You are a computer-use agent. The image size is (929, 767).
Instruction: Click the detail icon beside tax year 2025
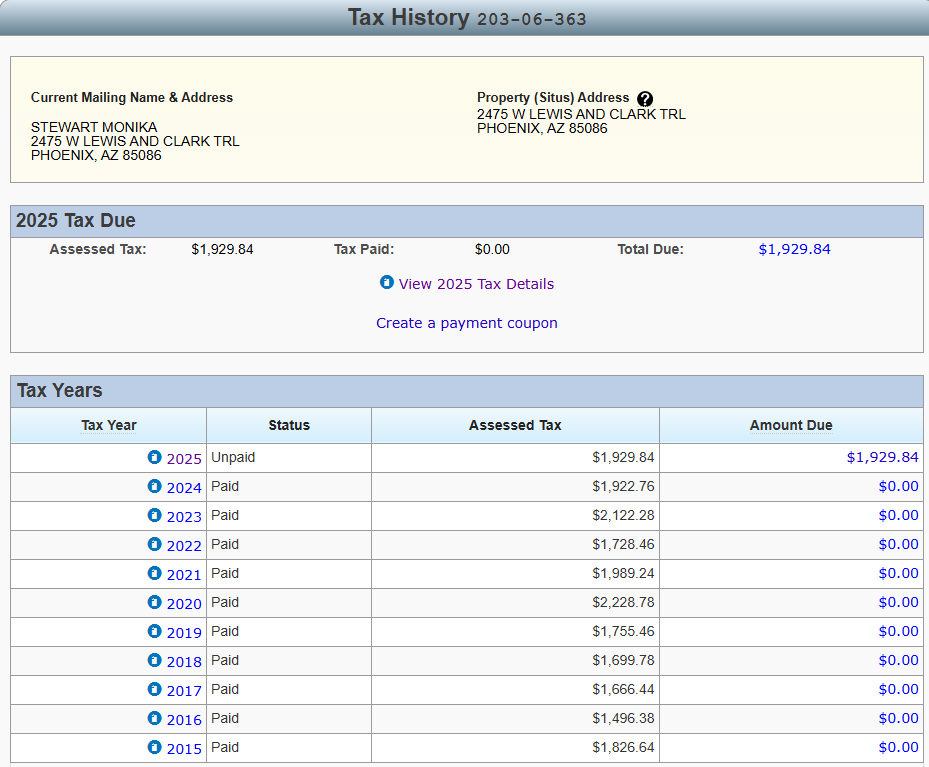(x=154, y=458)
